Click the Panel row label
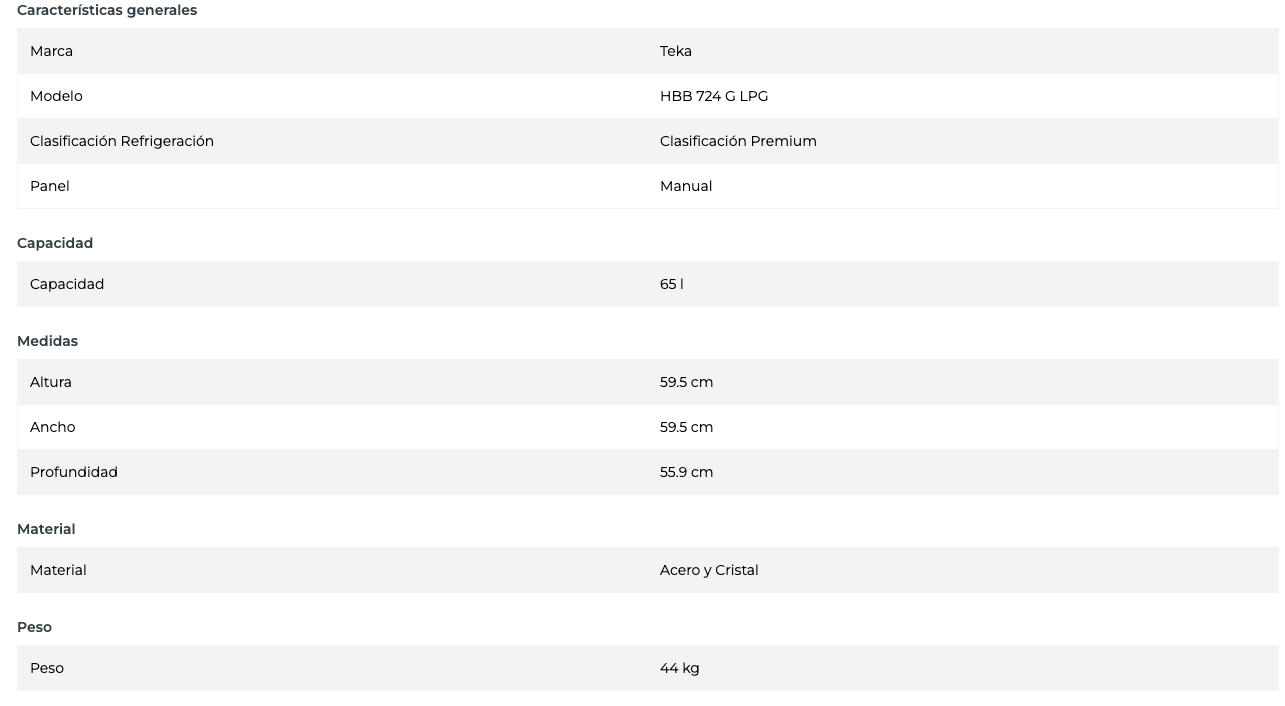Viewport: 1285px width, 706px height. (50, 186)
